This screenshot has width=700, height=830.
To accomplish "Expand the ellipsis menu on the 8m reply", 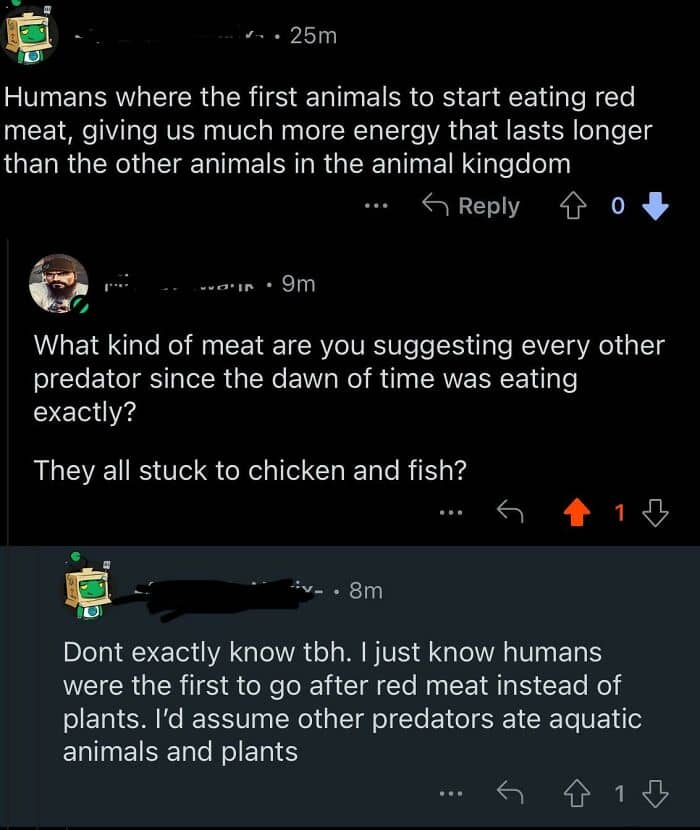I will [x=450, y=795].
